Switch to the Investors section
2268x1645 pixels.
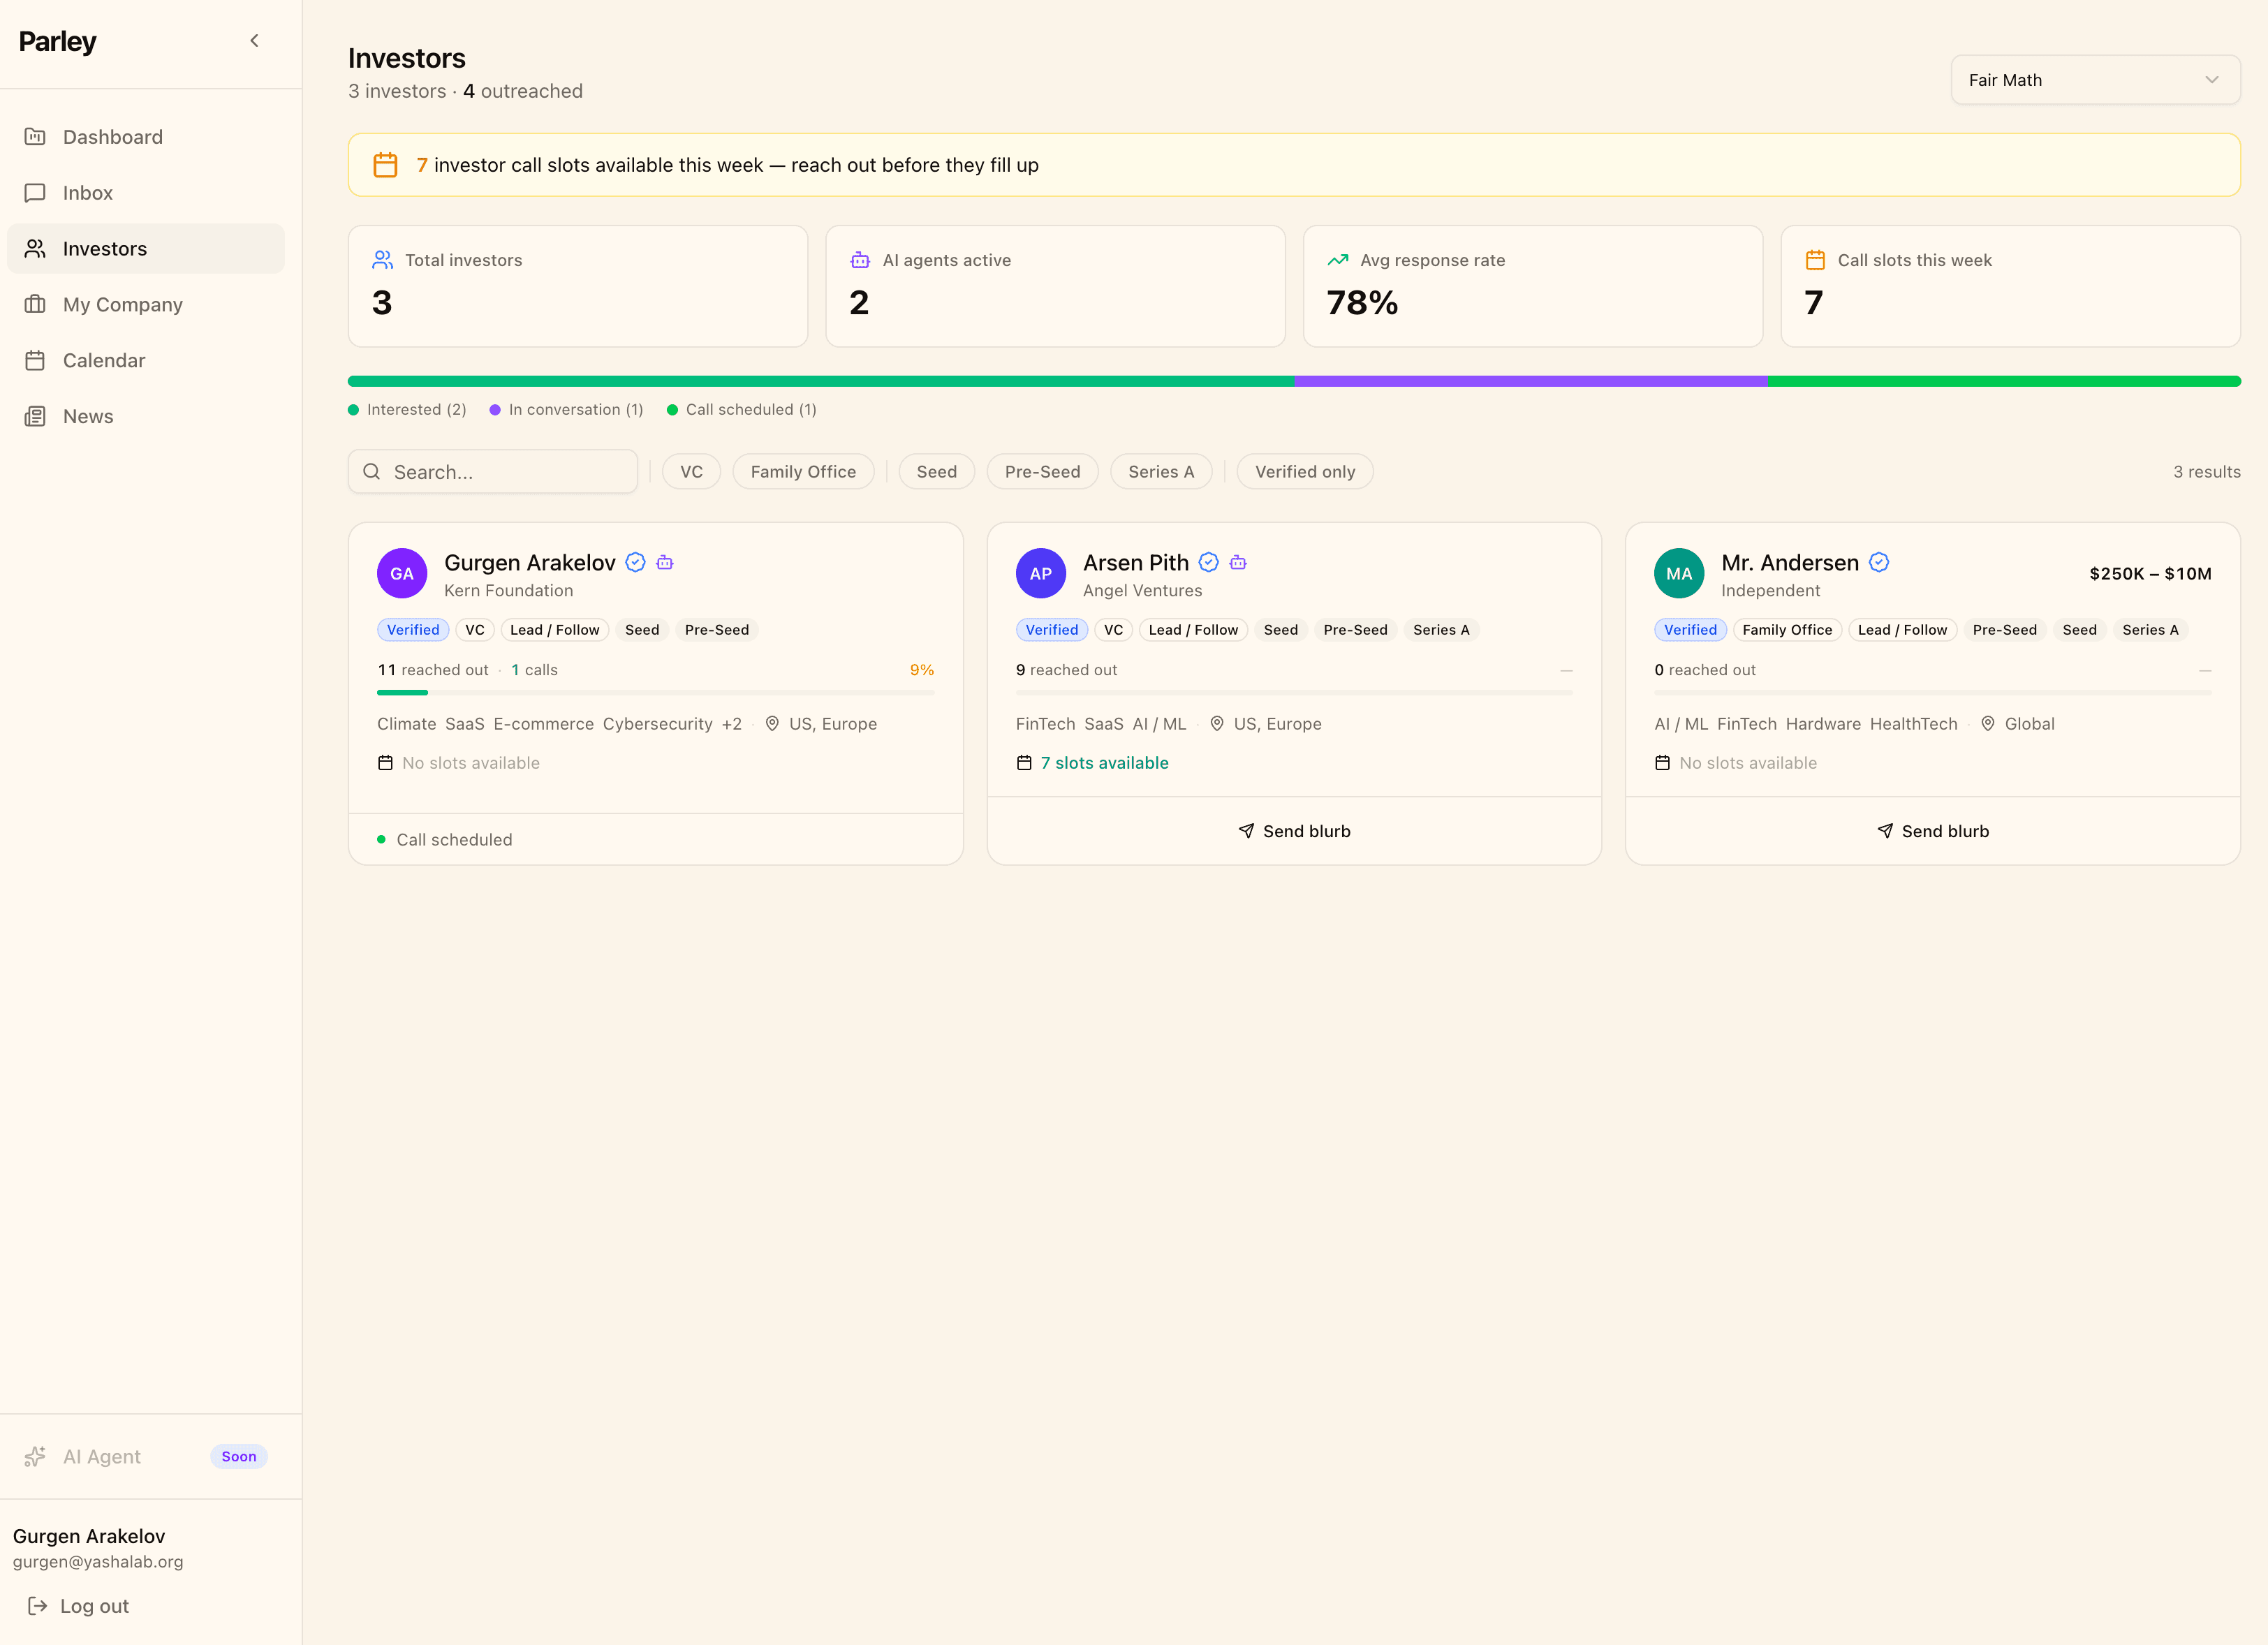[104, 248]
